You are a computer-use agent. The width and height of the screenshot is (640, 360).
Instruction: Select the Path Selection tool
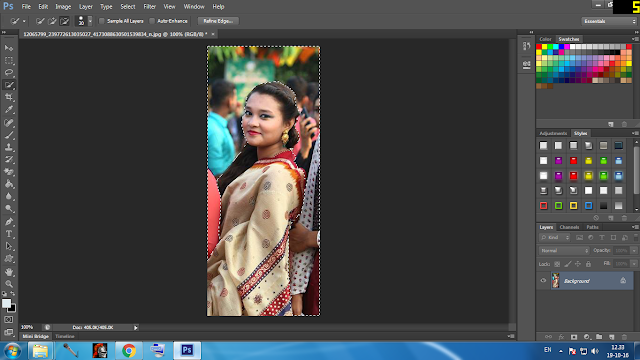[9, 246]
